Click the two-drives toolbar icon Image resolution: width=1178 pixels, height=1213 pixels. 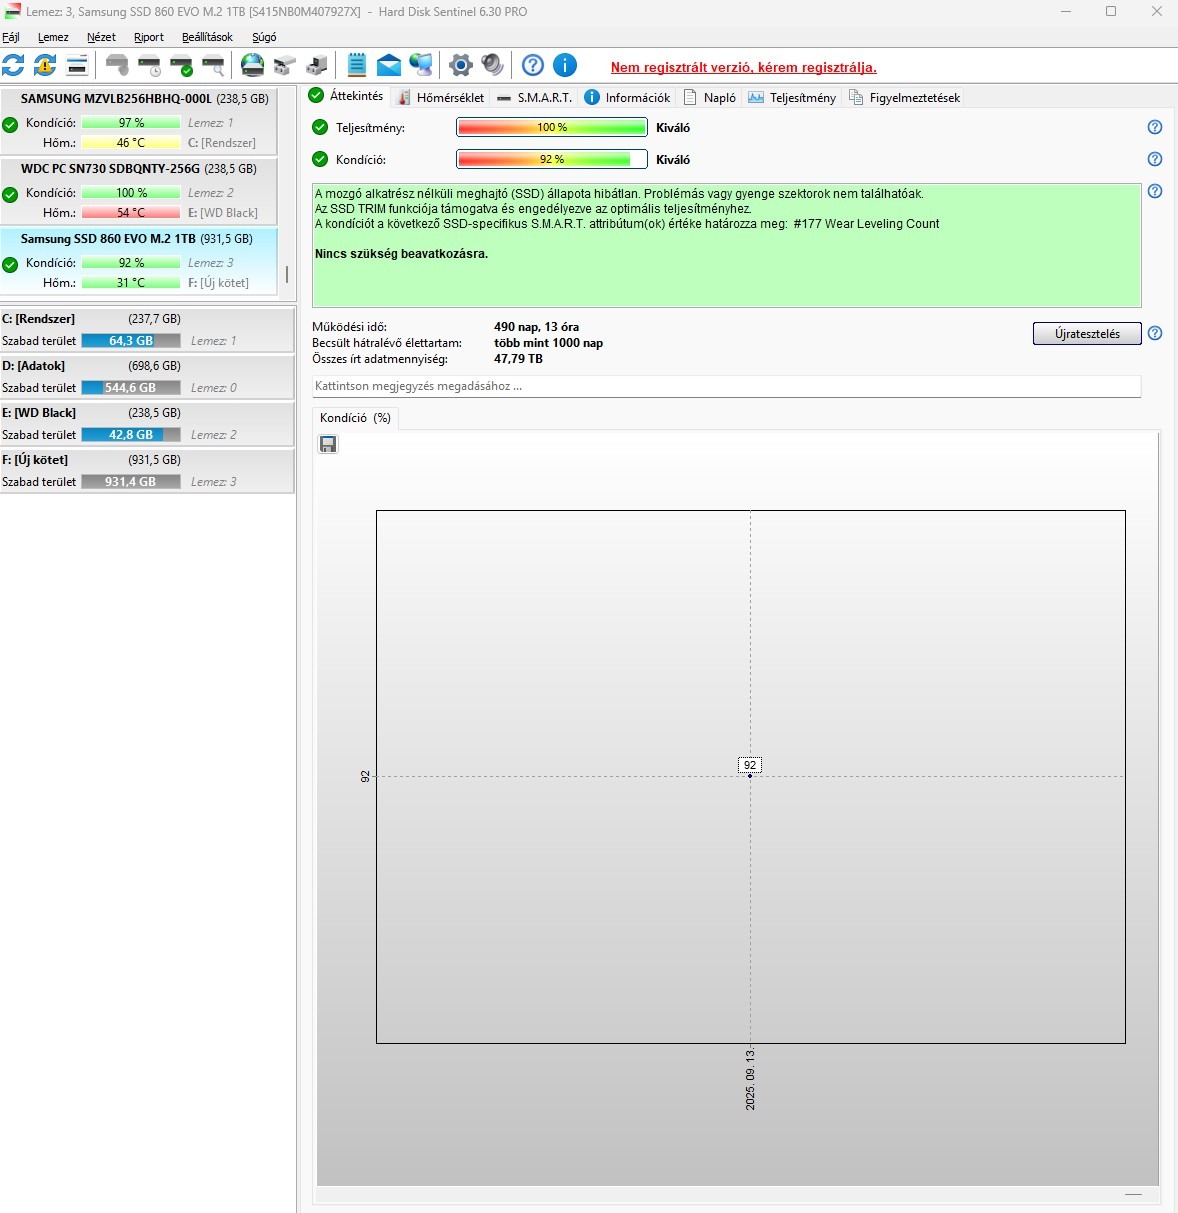285,66
